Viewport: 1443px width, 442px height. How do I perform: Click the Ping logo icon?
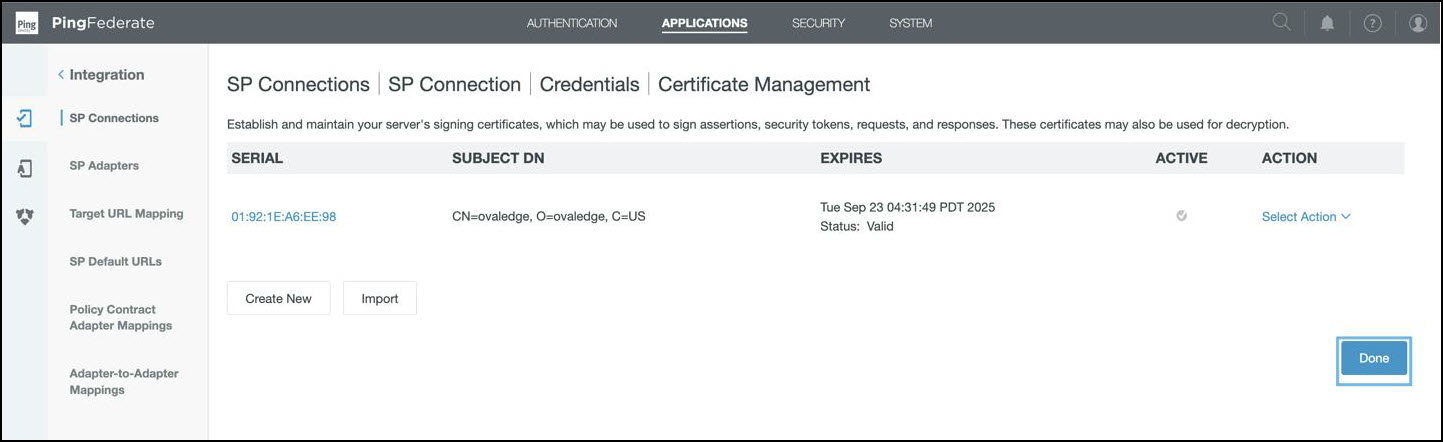27,23
